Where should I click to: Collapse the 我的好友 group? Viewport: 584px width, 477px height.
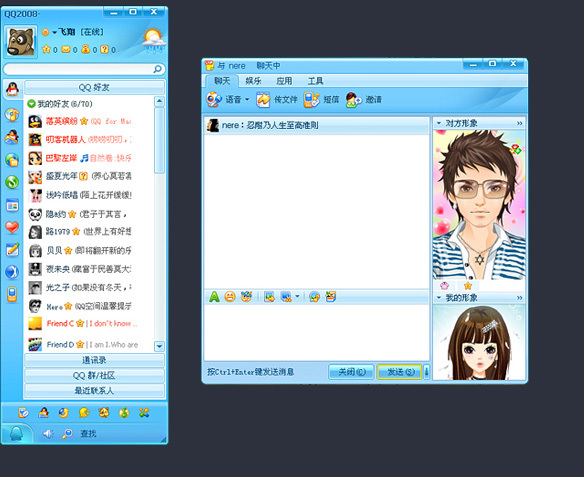(x=31, y=104)
